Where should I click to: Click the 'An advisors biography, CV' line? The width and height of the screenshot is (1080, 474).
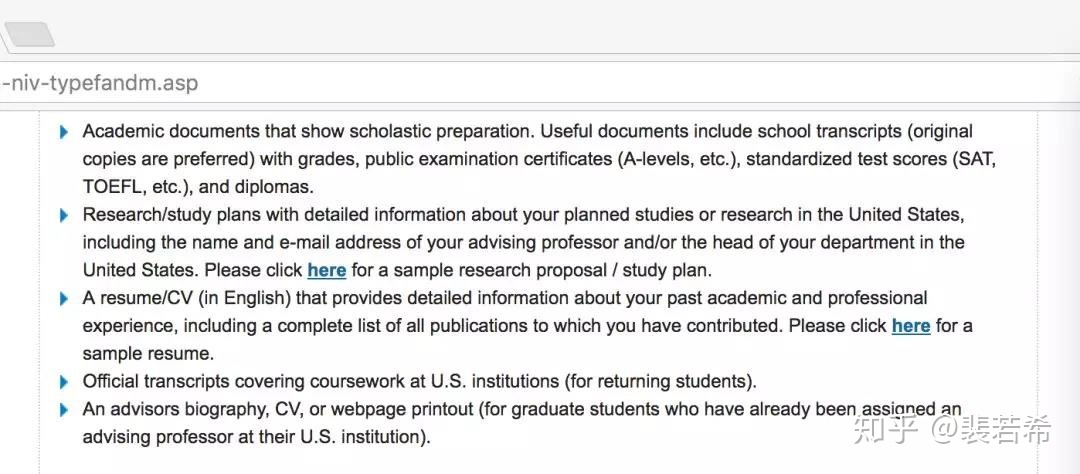point(521,409)
